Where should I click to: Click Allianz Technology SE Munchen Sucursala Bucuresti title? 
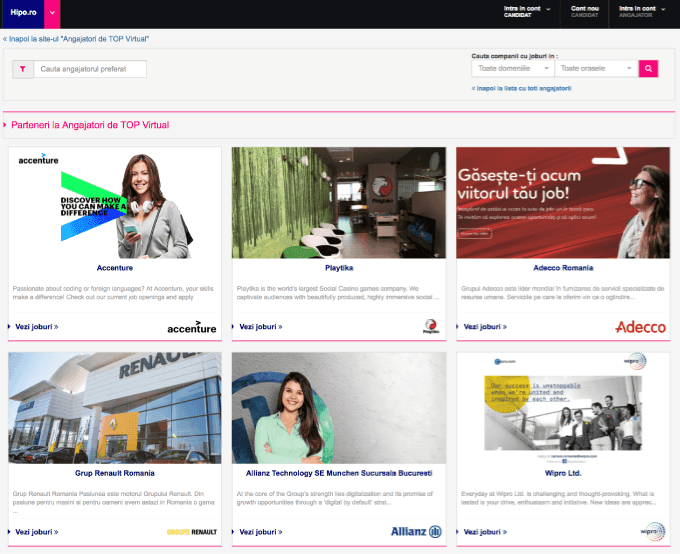coord(339,473)
